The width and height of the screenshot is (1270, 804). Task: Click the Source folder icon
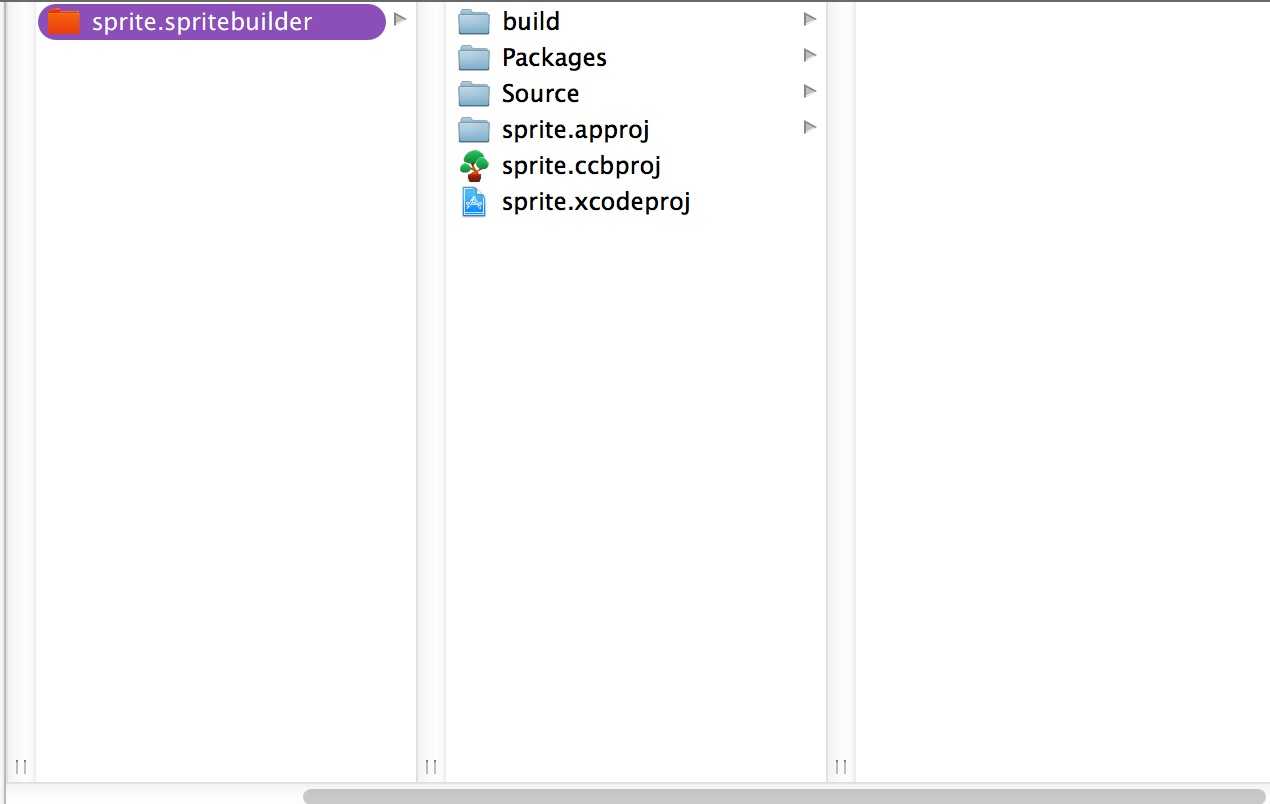[x=474, y=93]
